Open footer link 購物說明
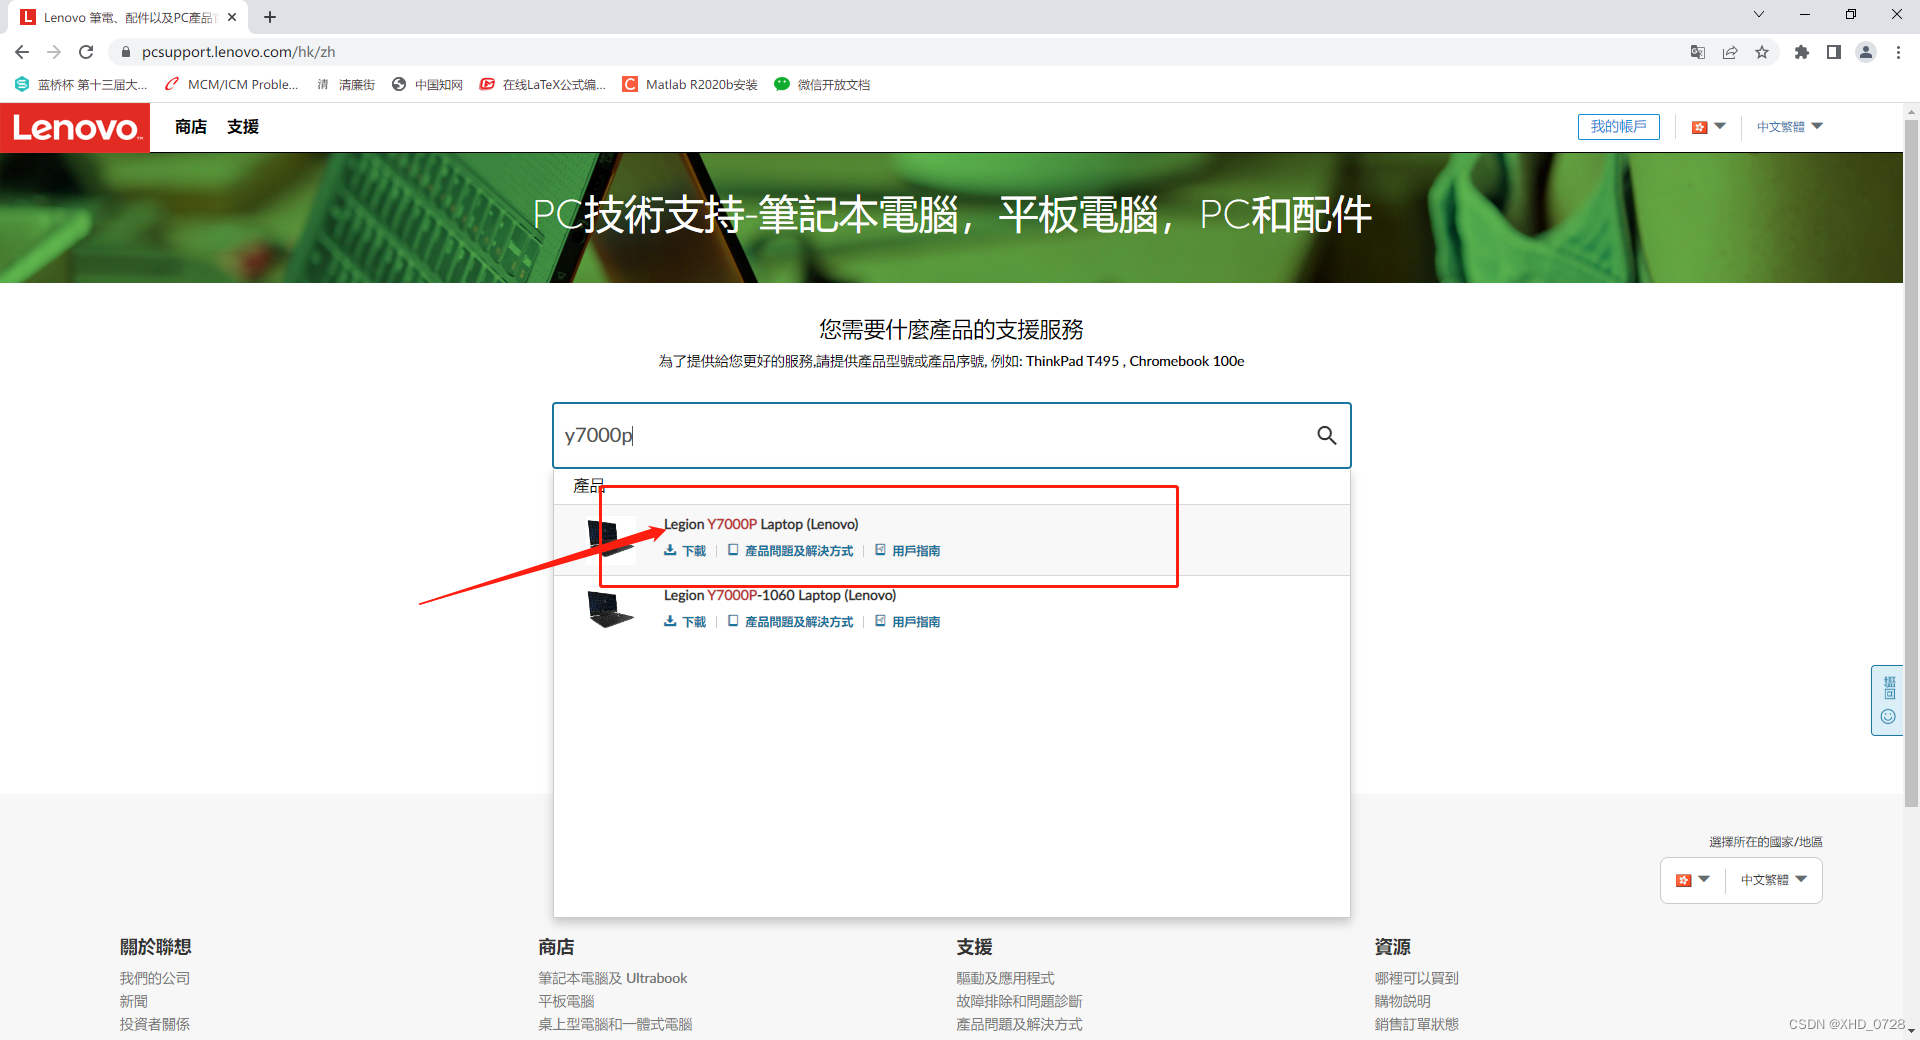The image size is (1920, 1040). [x=1402, y=1001]
